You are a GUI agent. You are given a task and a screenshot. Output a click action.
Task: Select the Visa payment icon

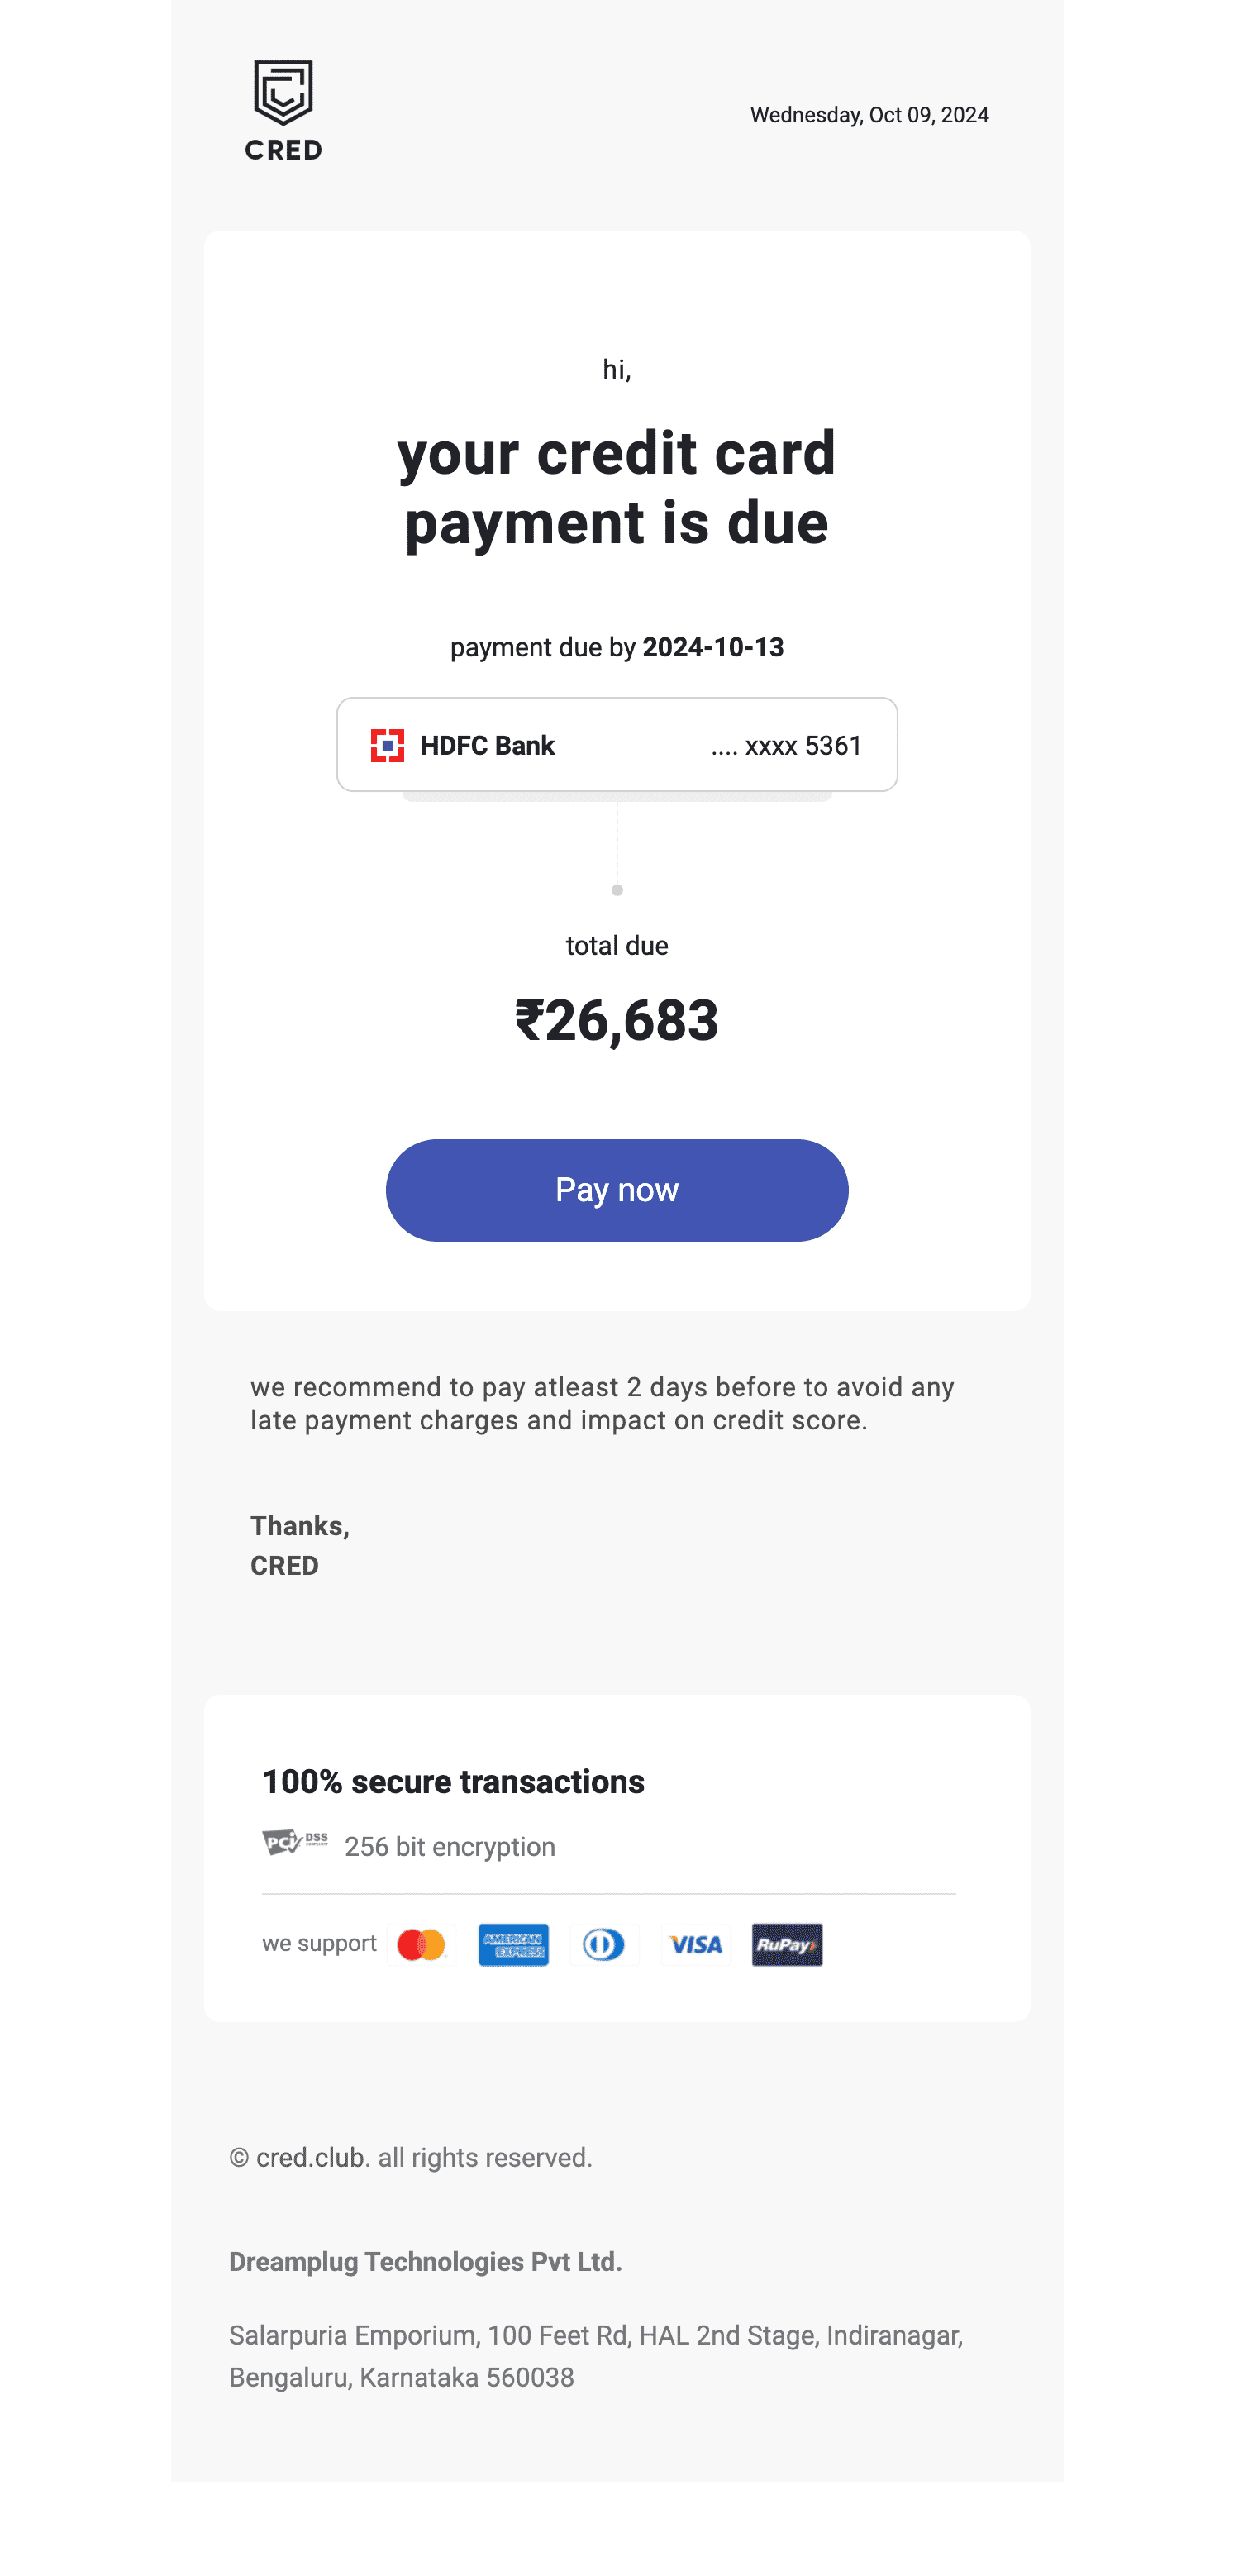(x=696, y=1943)
